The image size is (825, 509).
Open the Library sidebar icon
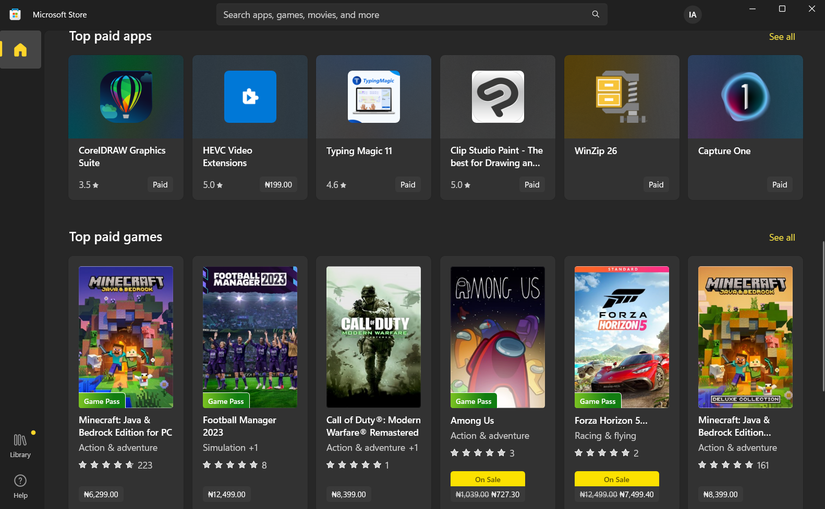(x=20, y=445)
